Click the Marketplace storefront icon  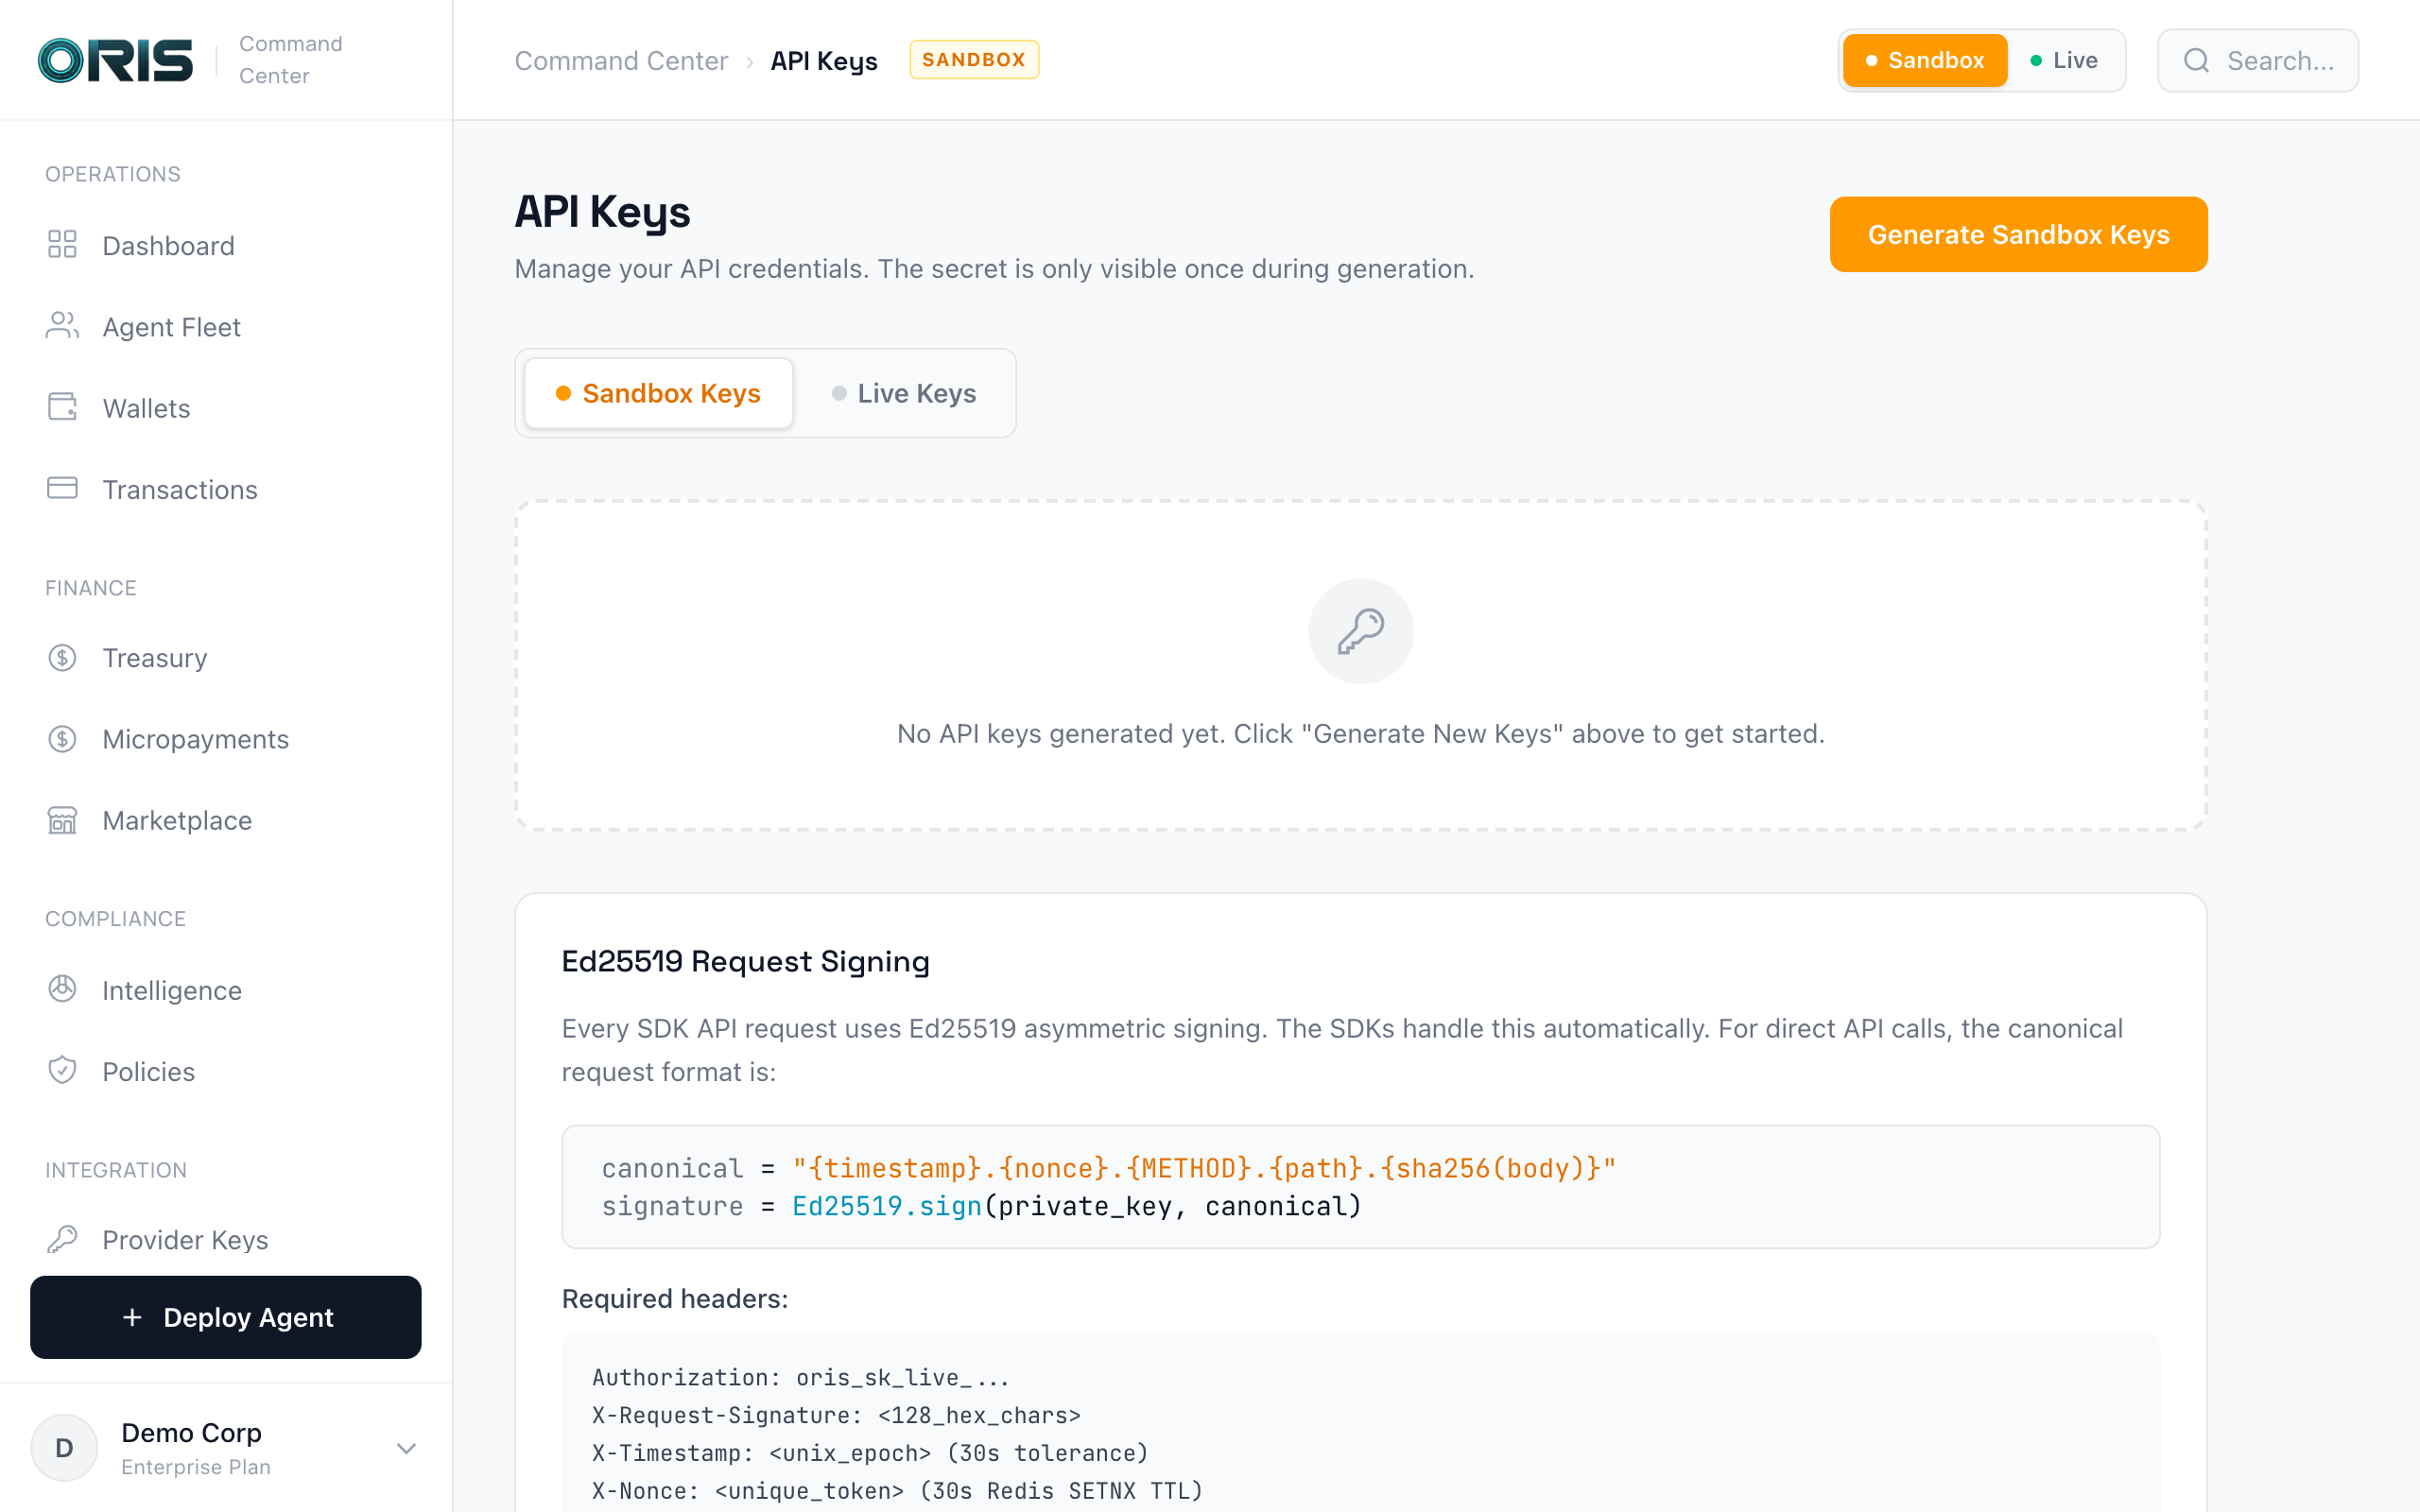coord(61,820)
